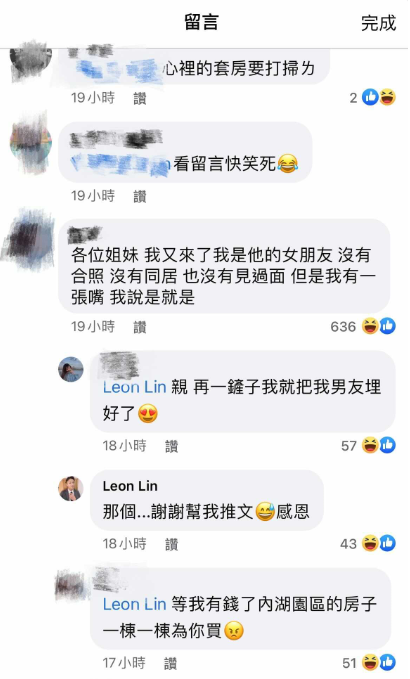The image size is (410, 679).
Task: Open Leon Lin's profile picture
Action: (71, 488)
